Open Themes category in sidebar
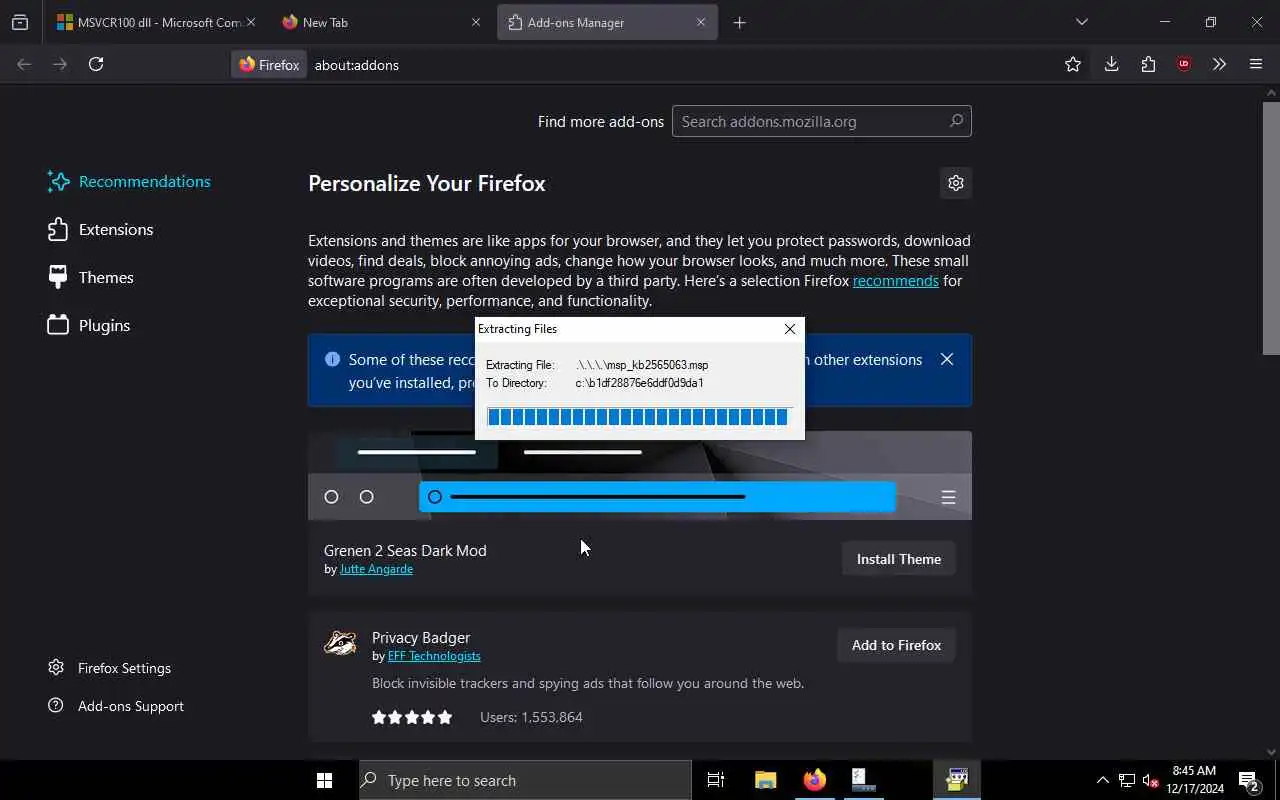This screenshot has width=1280, height=800. pos(90,277)
